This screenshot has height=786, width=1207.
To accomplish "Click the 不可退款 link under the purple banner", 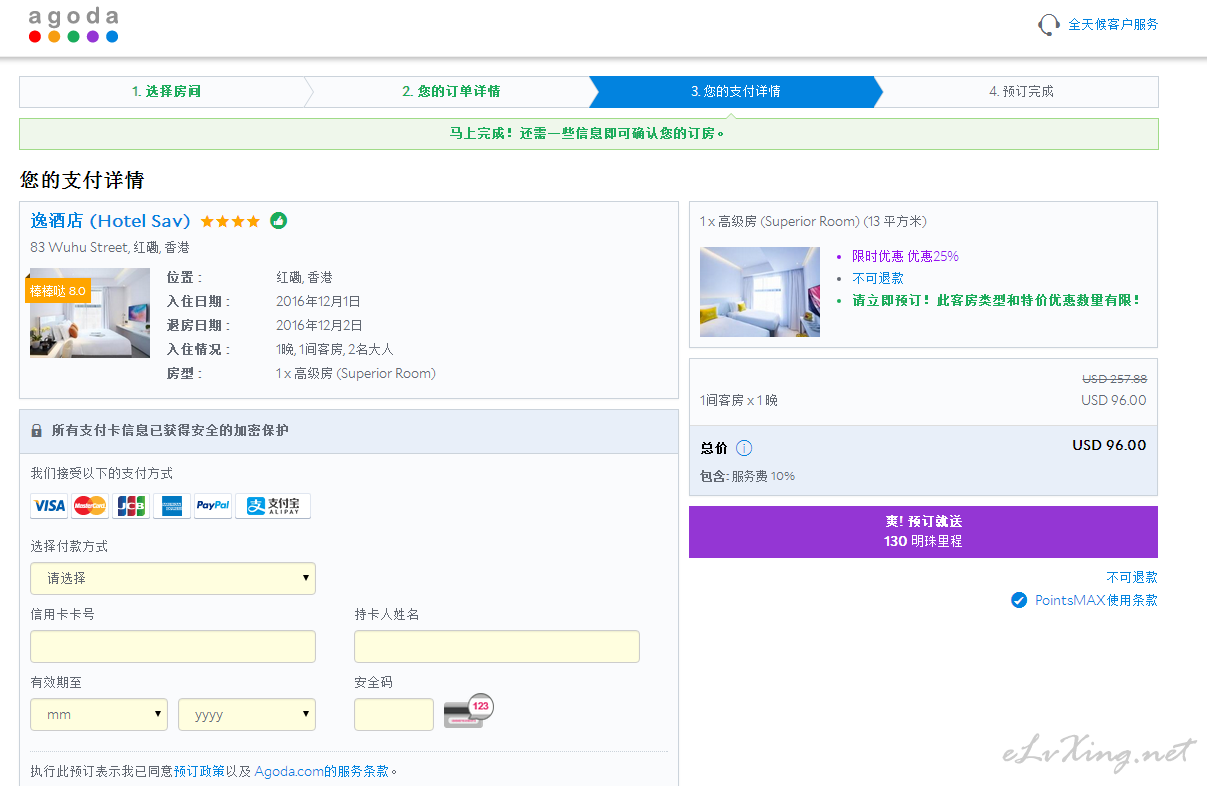I will [1132, 577].
